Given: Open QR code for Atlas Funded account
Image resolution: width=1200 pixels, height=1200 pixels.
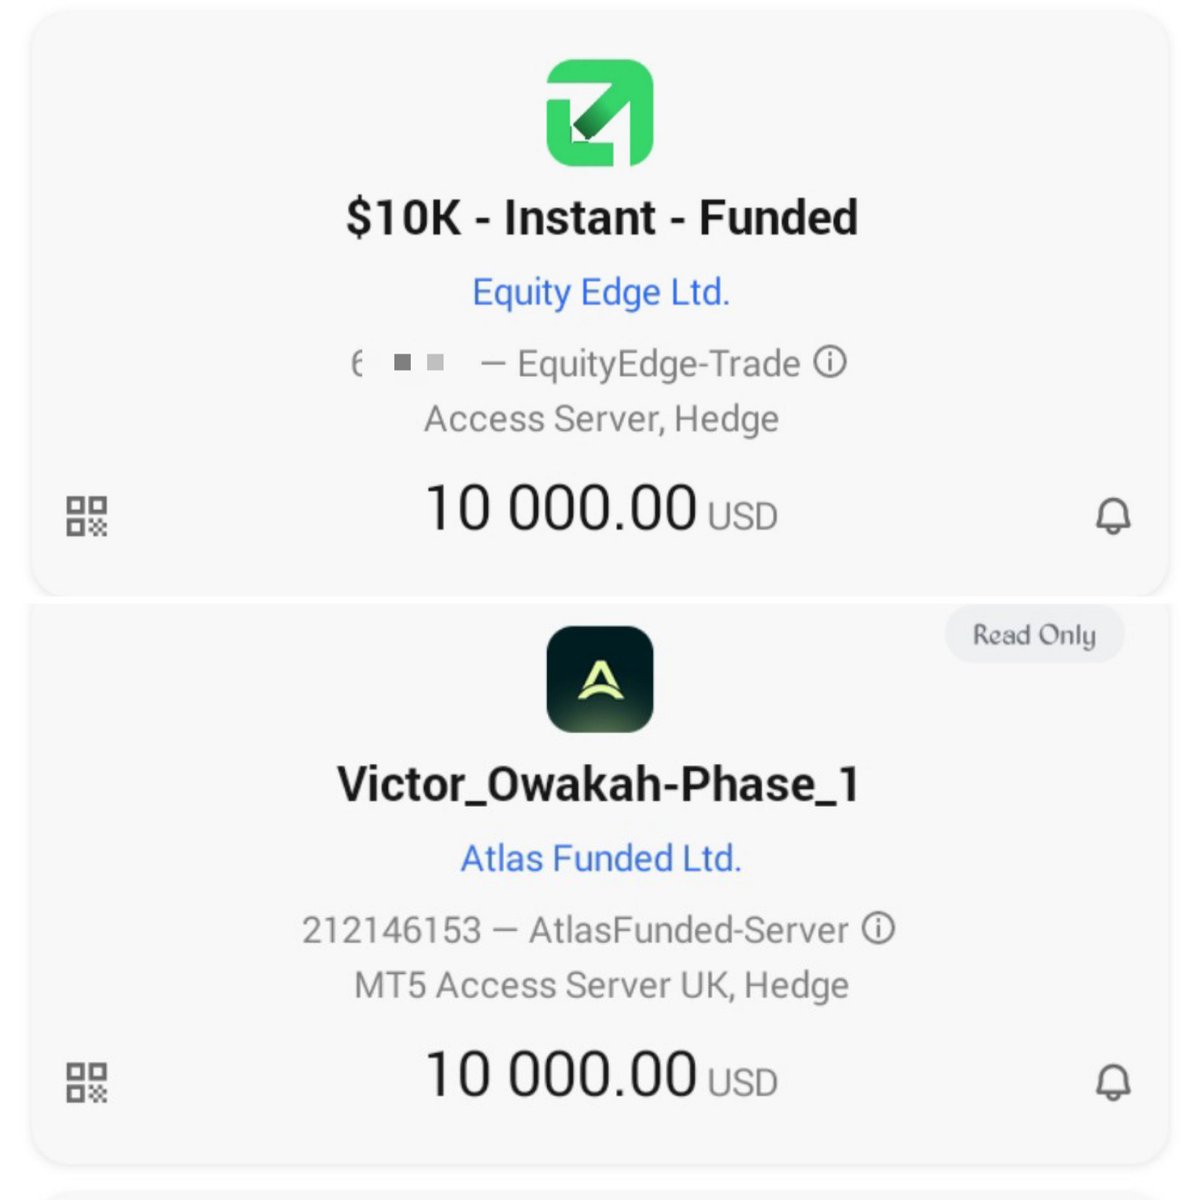Looking at the screenshot, I should [87, 1082].
